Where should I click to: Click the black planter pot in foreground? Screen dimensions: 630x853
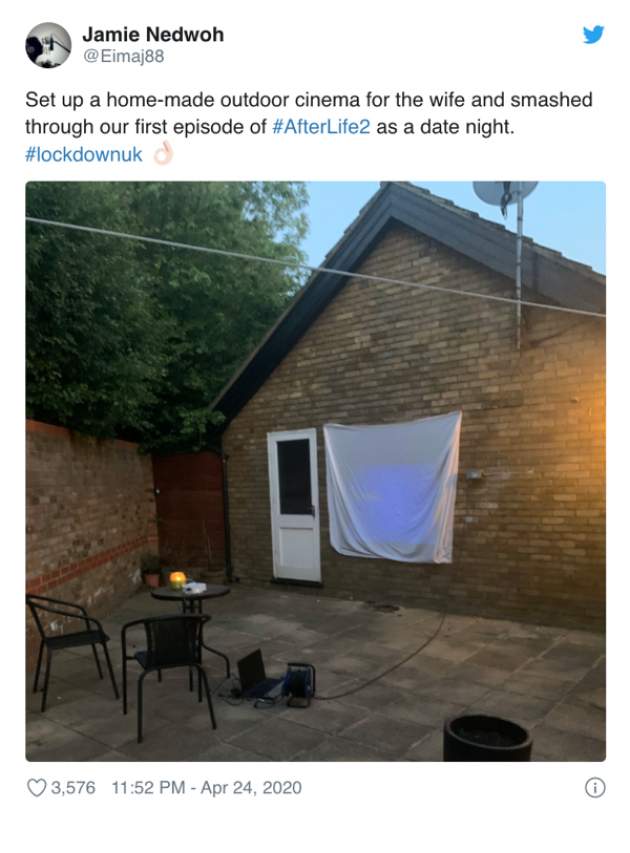point(487,738)
